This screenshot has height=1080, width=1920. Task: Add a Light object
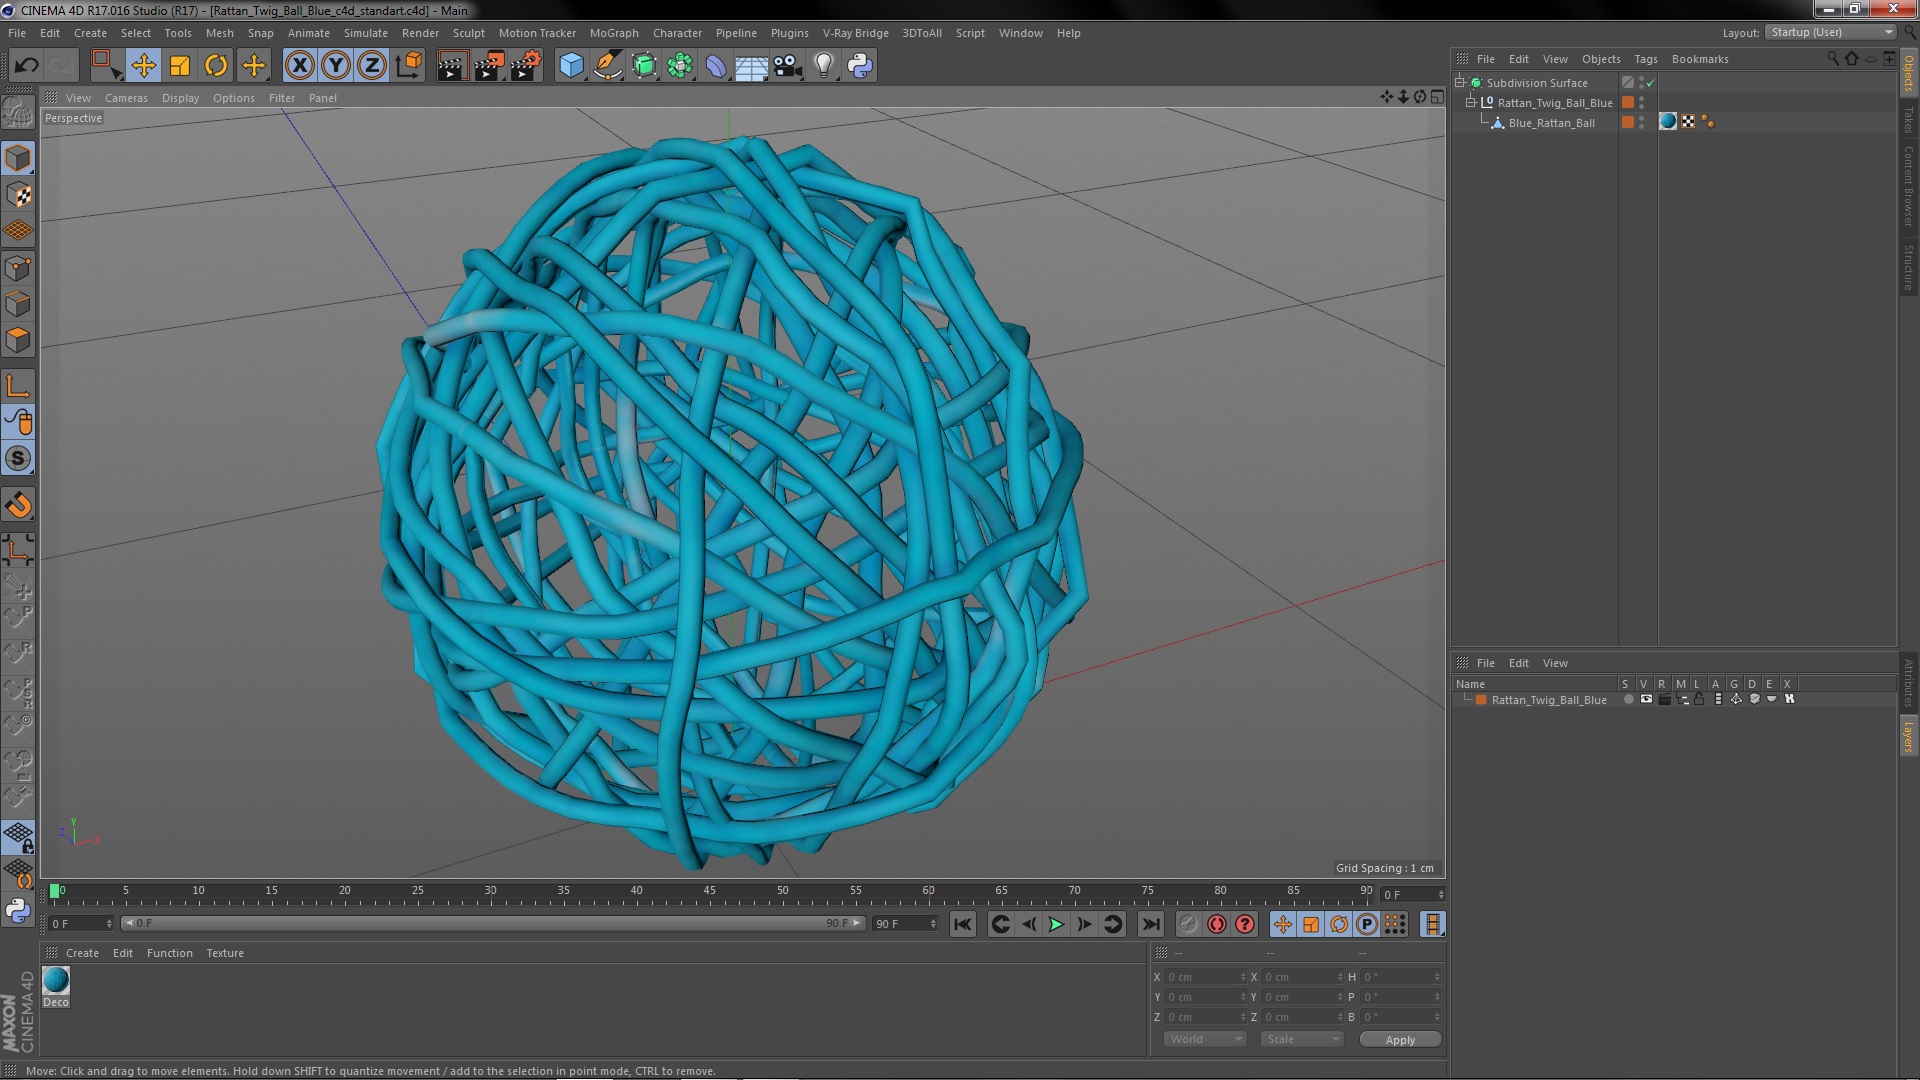tap(824, 66)
